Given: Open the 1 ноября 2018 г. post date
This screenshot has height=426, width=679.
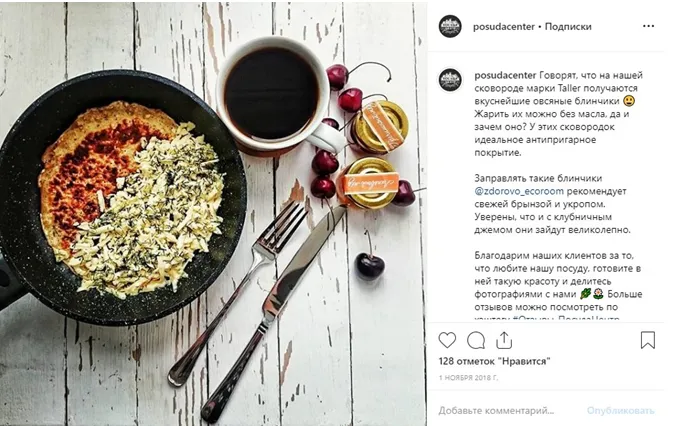Looking at the screenshot, I should (x=468, y=378).
